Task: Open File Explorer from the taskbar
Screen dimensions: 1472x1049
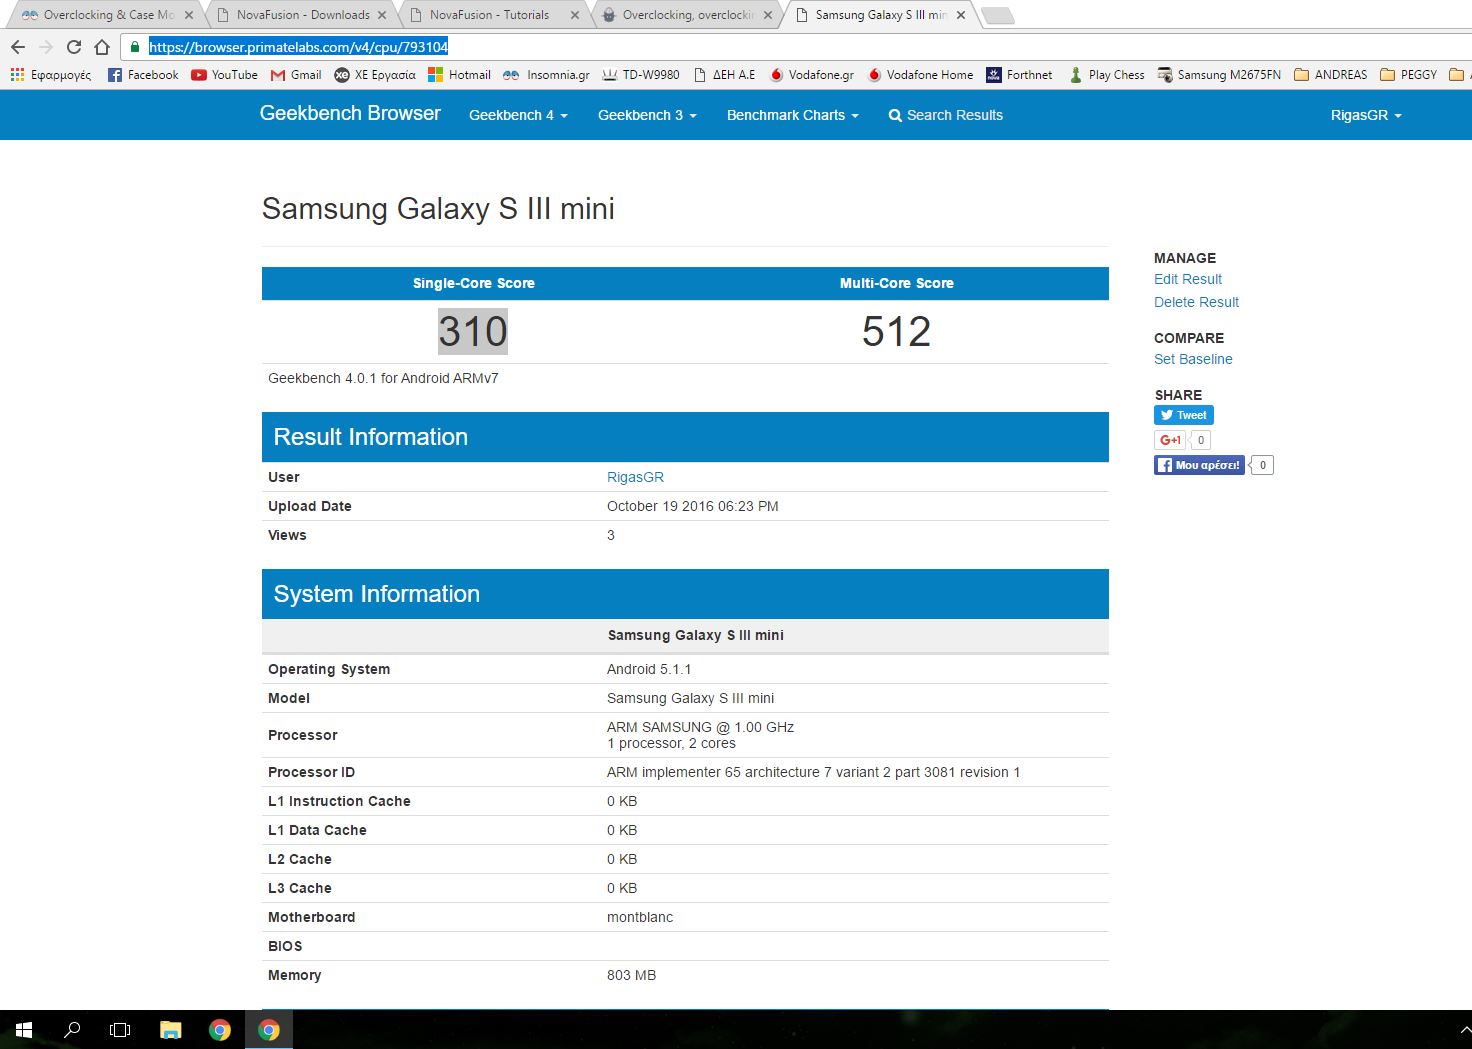Action: click(x=171, y=1029)
